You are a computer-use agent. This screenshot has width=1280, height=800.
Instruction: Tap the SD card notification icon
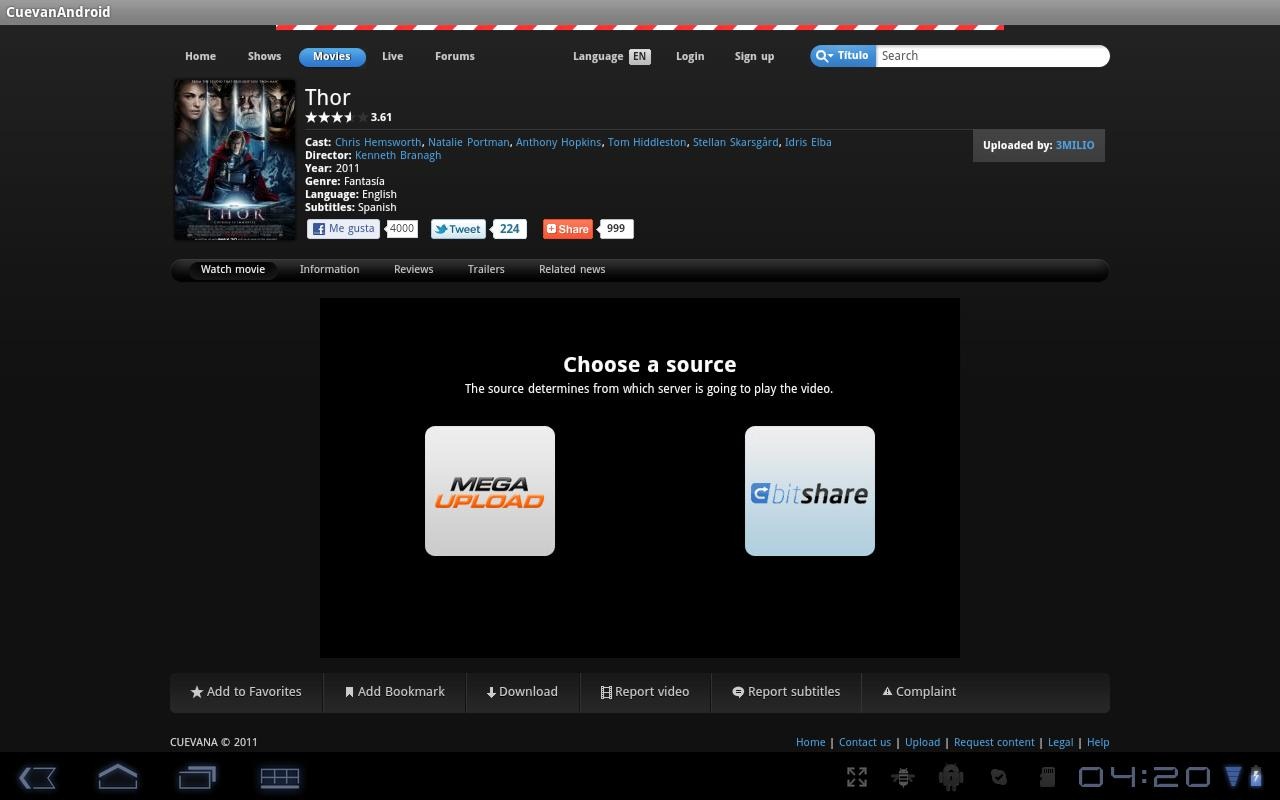(x=1046, y=777)
